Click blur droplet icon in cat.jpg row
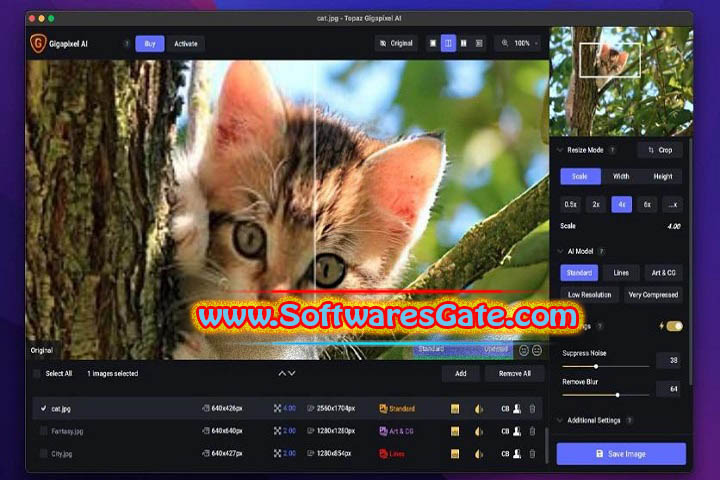Image resolution: width=720 pixels, height=480 pixels. click(478, 409)
